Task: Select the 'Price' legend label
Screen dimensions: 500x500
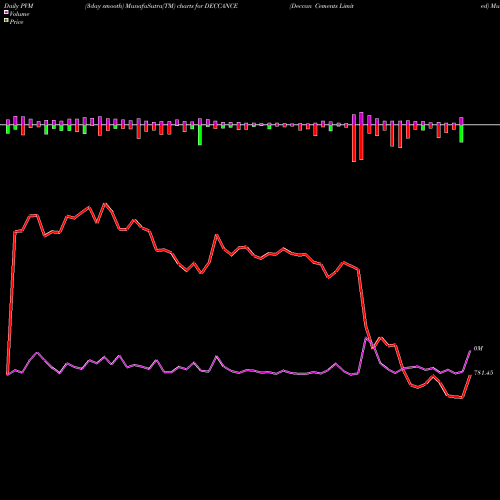Action: coord(16,22)
